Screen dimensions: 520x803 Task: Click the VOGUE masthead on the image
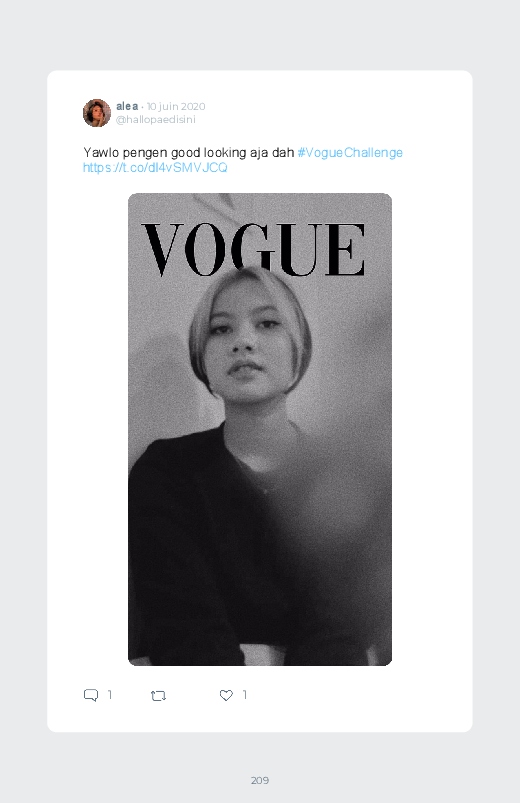click(253, 249)
